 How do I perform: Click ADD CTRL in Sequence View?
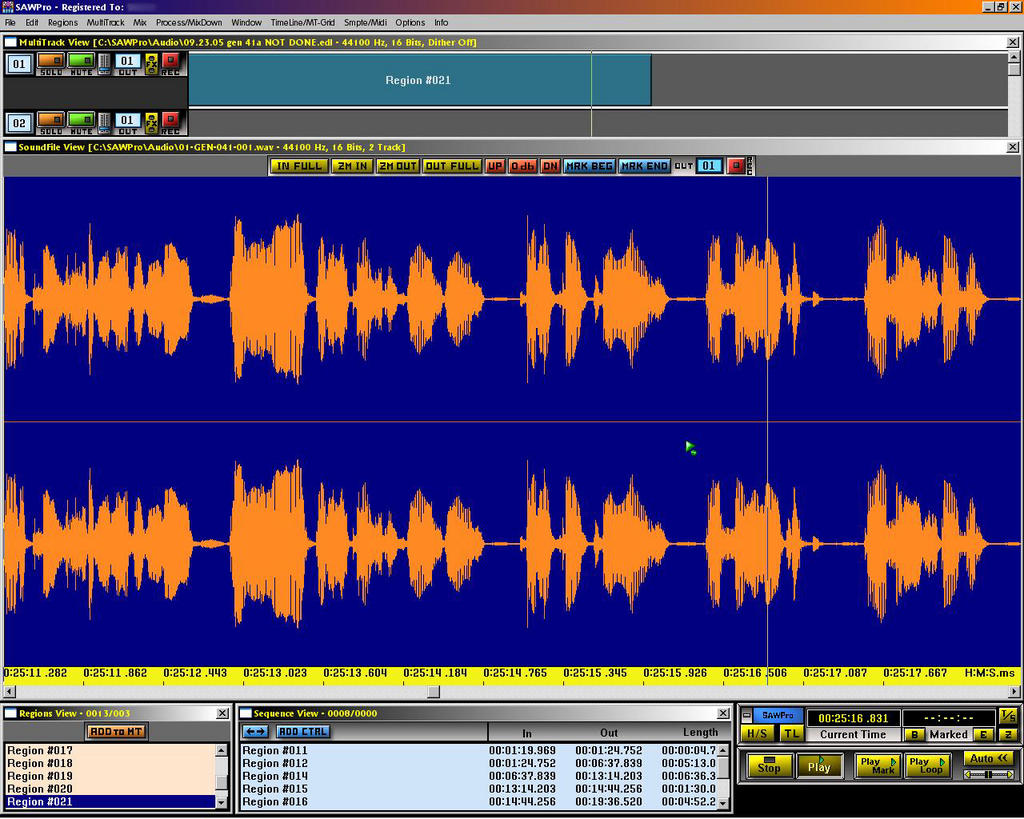pos(302,732)
